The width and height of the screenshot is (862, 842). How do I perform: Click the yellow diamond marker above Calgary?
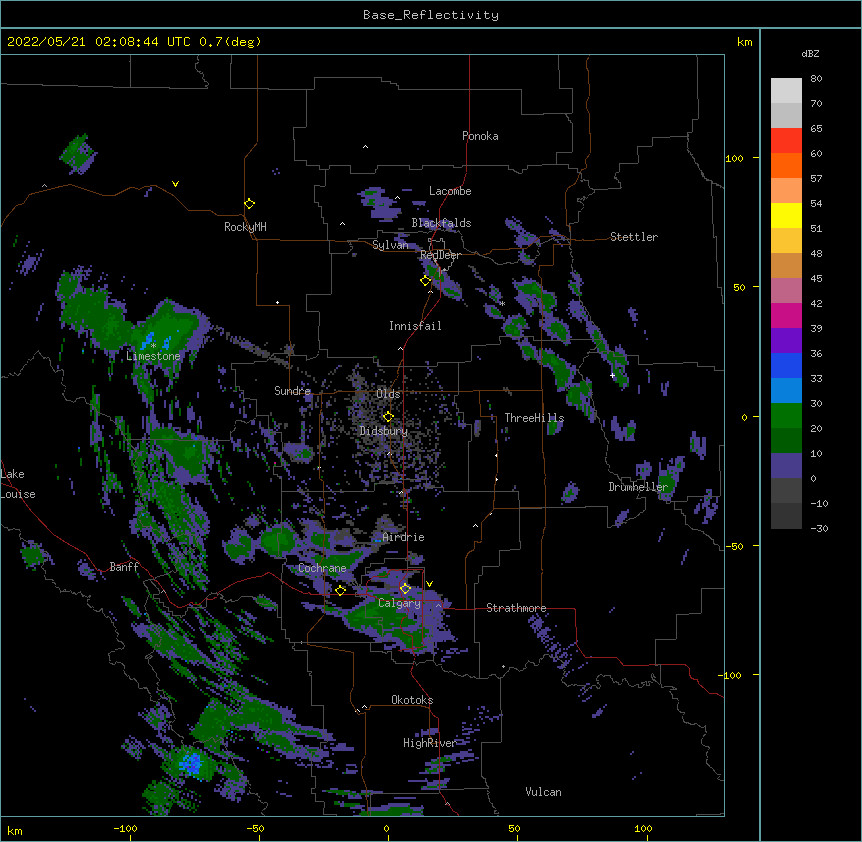point(405,589)
